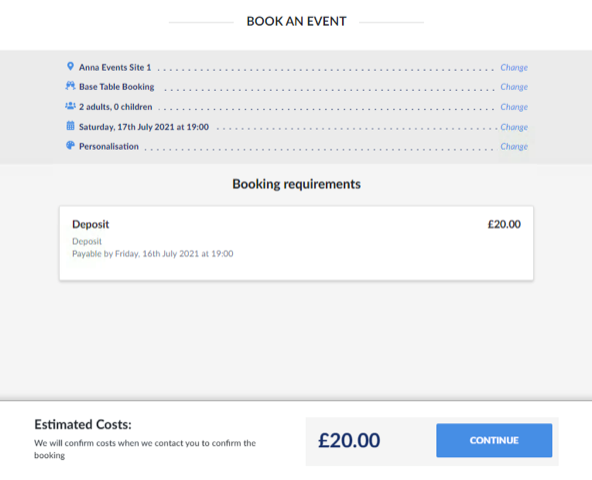Click the Base Table Booking cheers icon
The height and width of the screenshot is (480, 592).
point(70,86)
